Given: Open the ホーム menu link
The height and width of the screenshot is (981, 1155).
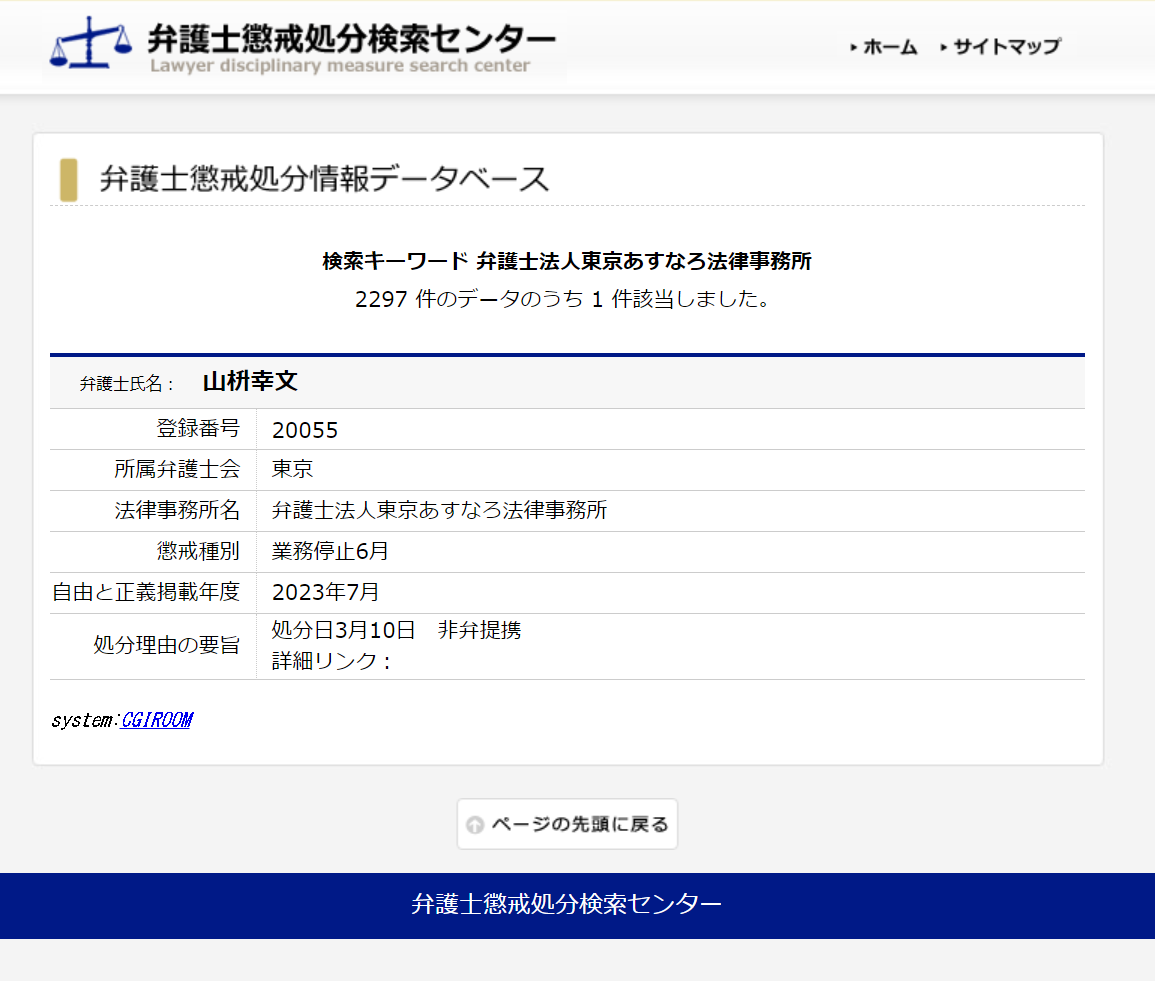Looking at the screenshot, I should click(x=890, y=47).
